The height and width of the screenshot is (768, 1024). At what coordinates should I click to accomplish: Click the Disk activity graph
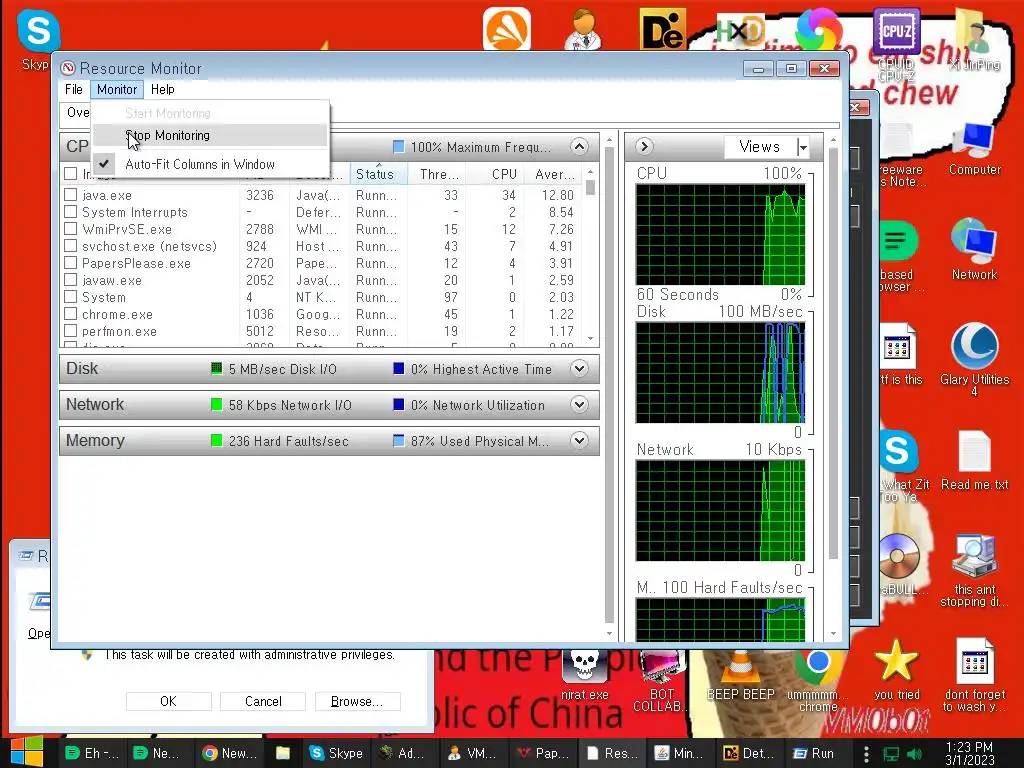click(720, 373)
